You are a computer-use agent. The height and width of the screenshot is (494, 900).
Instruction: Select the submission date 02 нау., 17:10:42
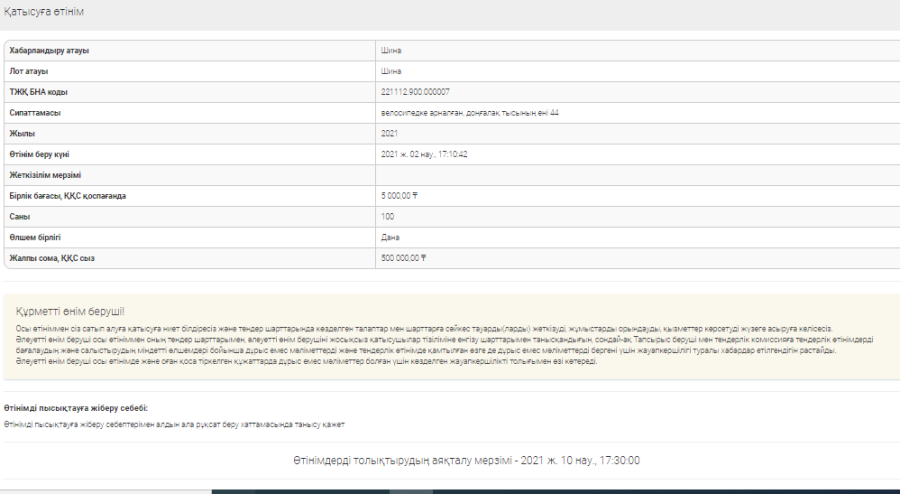(425, 154)
